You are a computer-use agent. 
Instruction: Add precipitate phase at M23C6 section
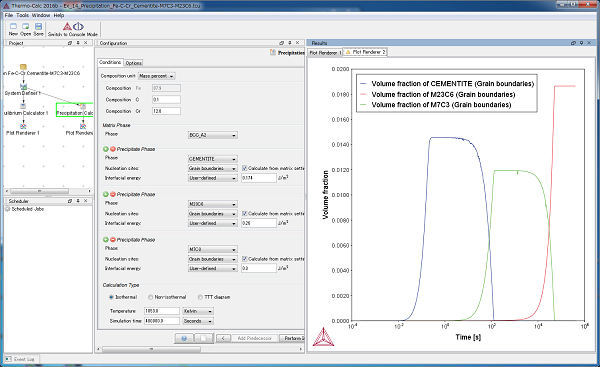coord(106,194)
